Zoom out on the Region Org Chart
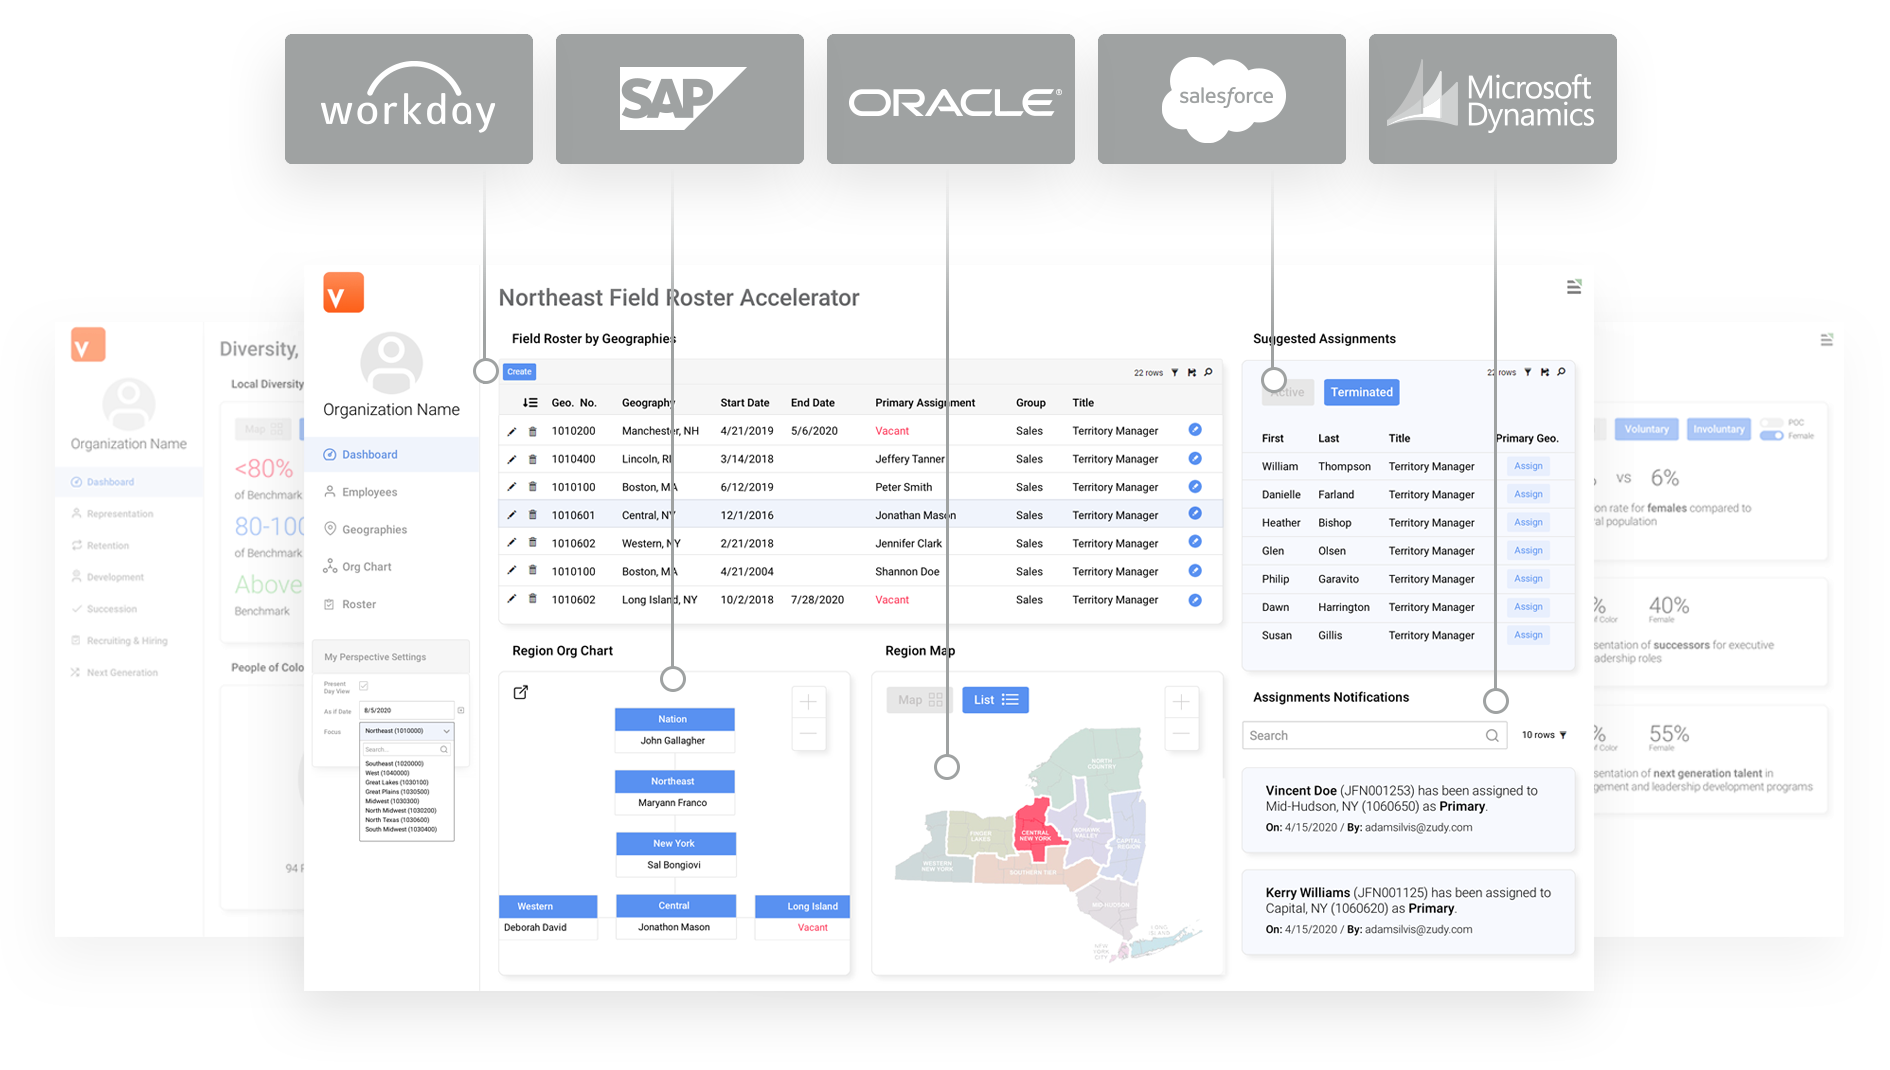The width and height of the screenshot is (1890, 1070). pyautogui.click(x=808, y=734)
